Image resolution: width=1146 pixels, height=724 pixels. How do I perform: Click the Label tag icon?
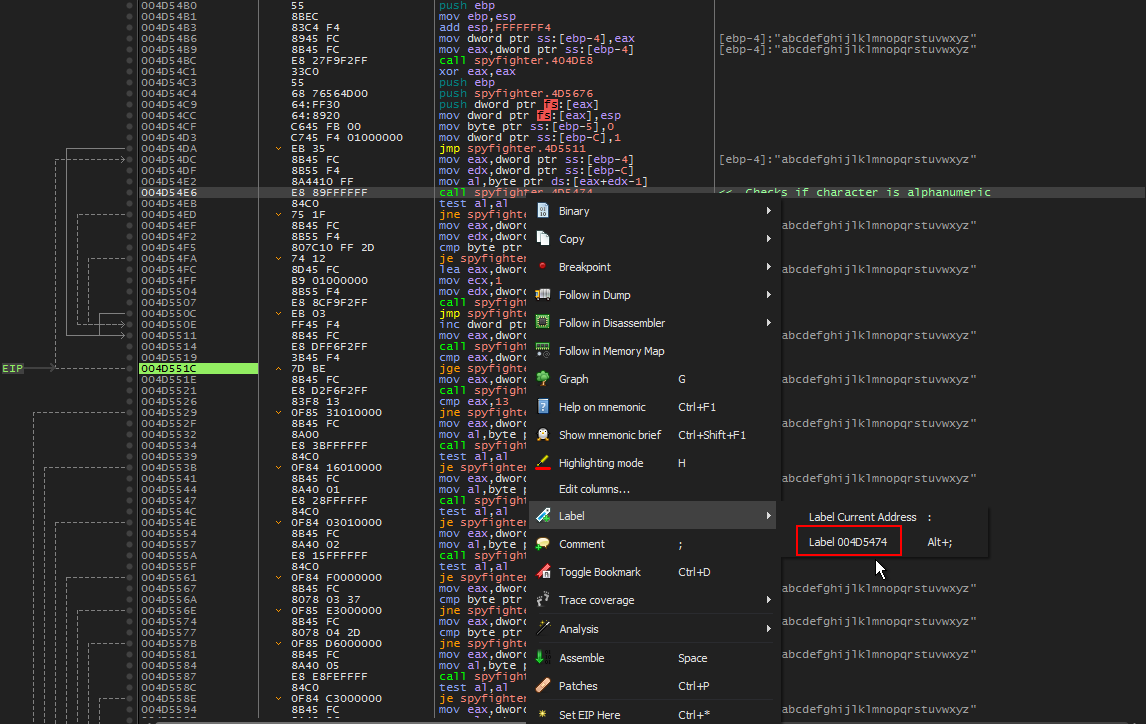tap(542, 516)
